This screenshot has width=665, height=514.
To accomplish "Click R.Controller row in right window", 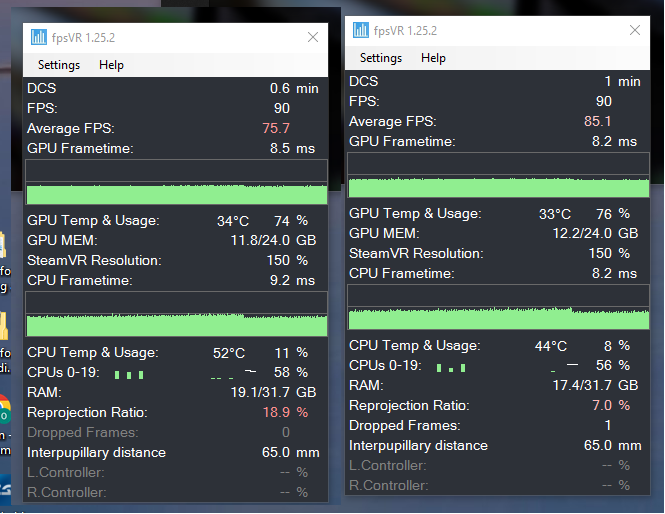I will [497, 485].
